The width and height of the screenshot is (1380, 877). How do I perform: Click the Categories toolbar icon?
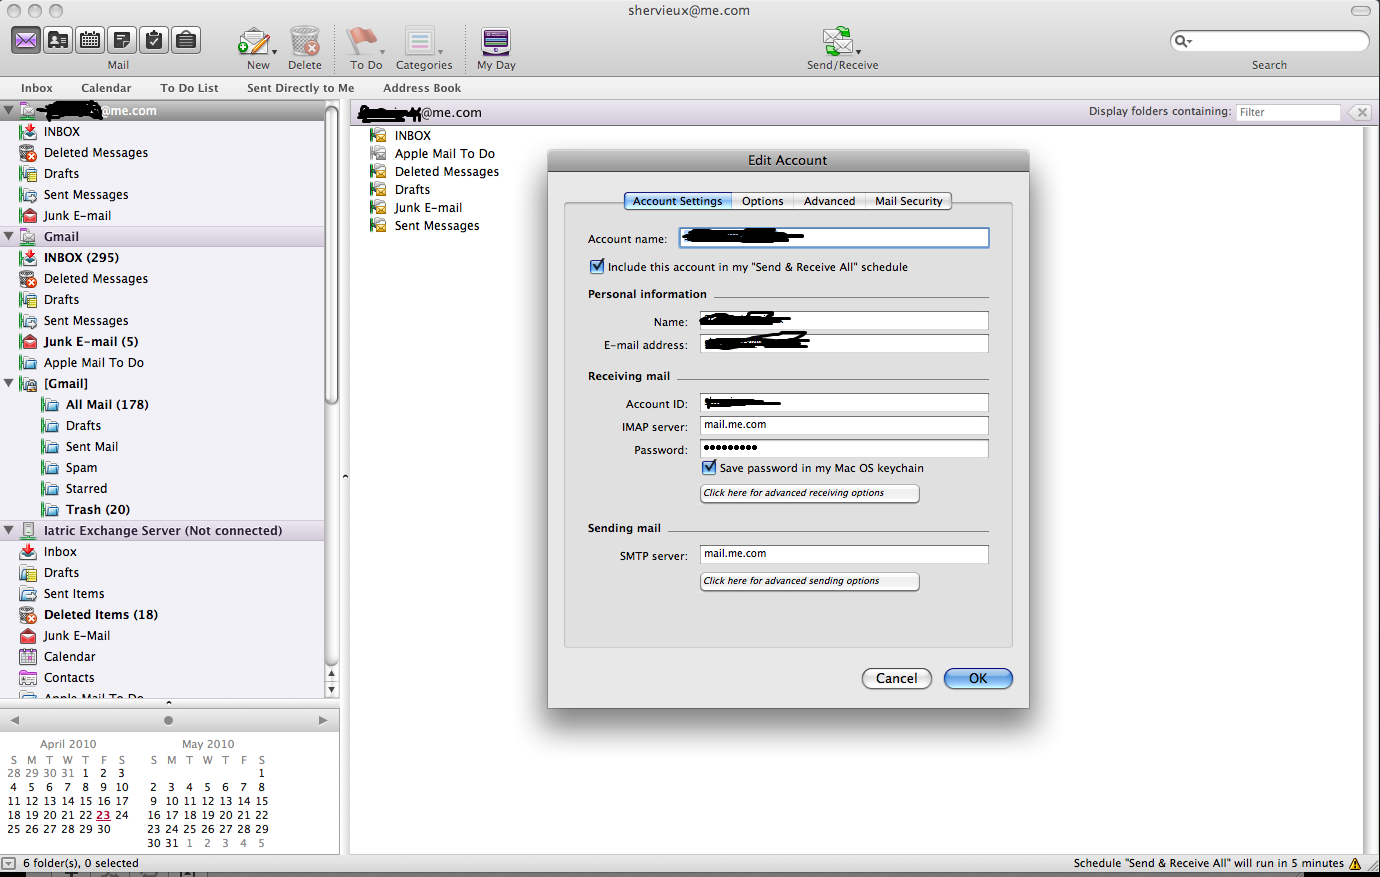click(420, 41)
